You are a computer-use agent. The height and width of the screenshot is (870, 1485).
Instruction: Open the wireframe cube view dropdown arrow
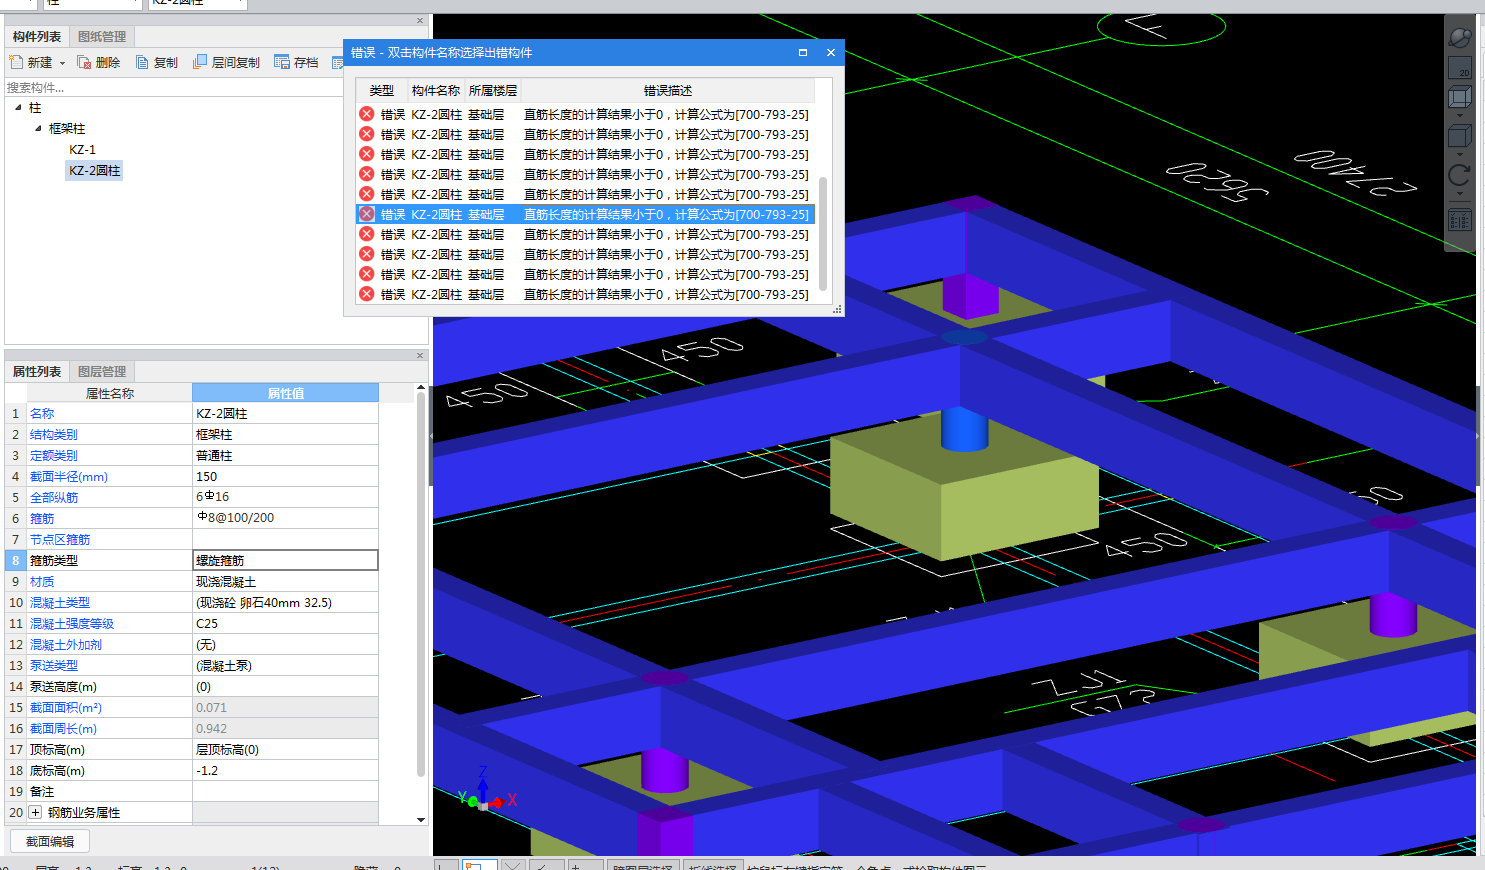point(1460,115)
